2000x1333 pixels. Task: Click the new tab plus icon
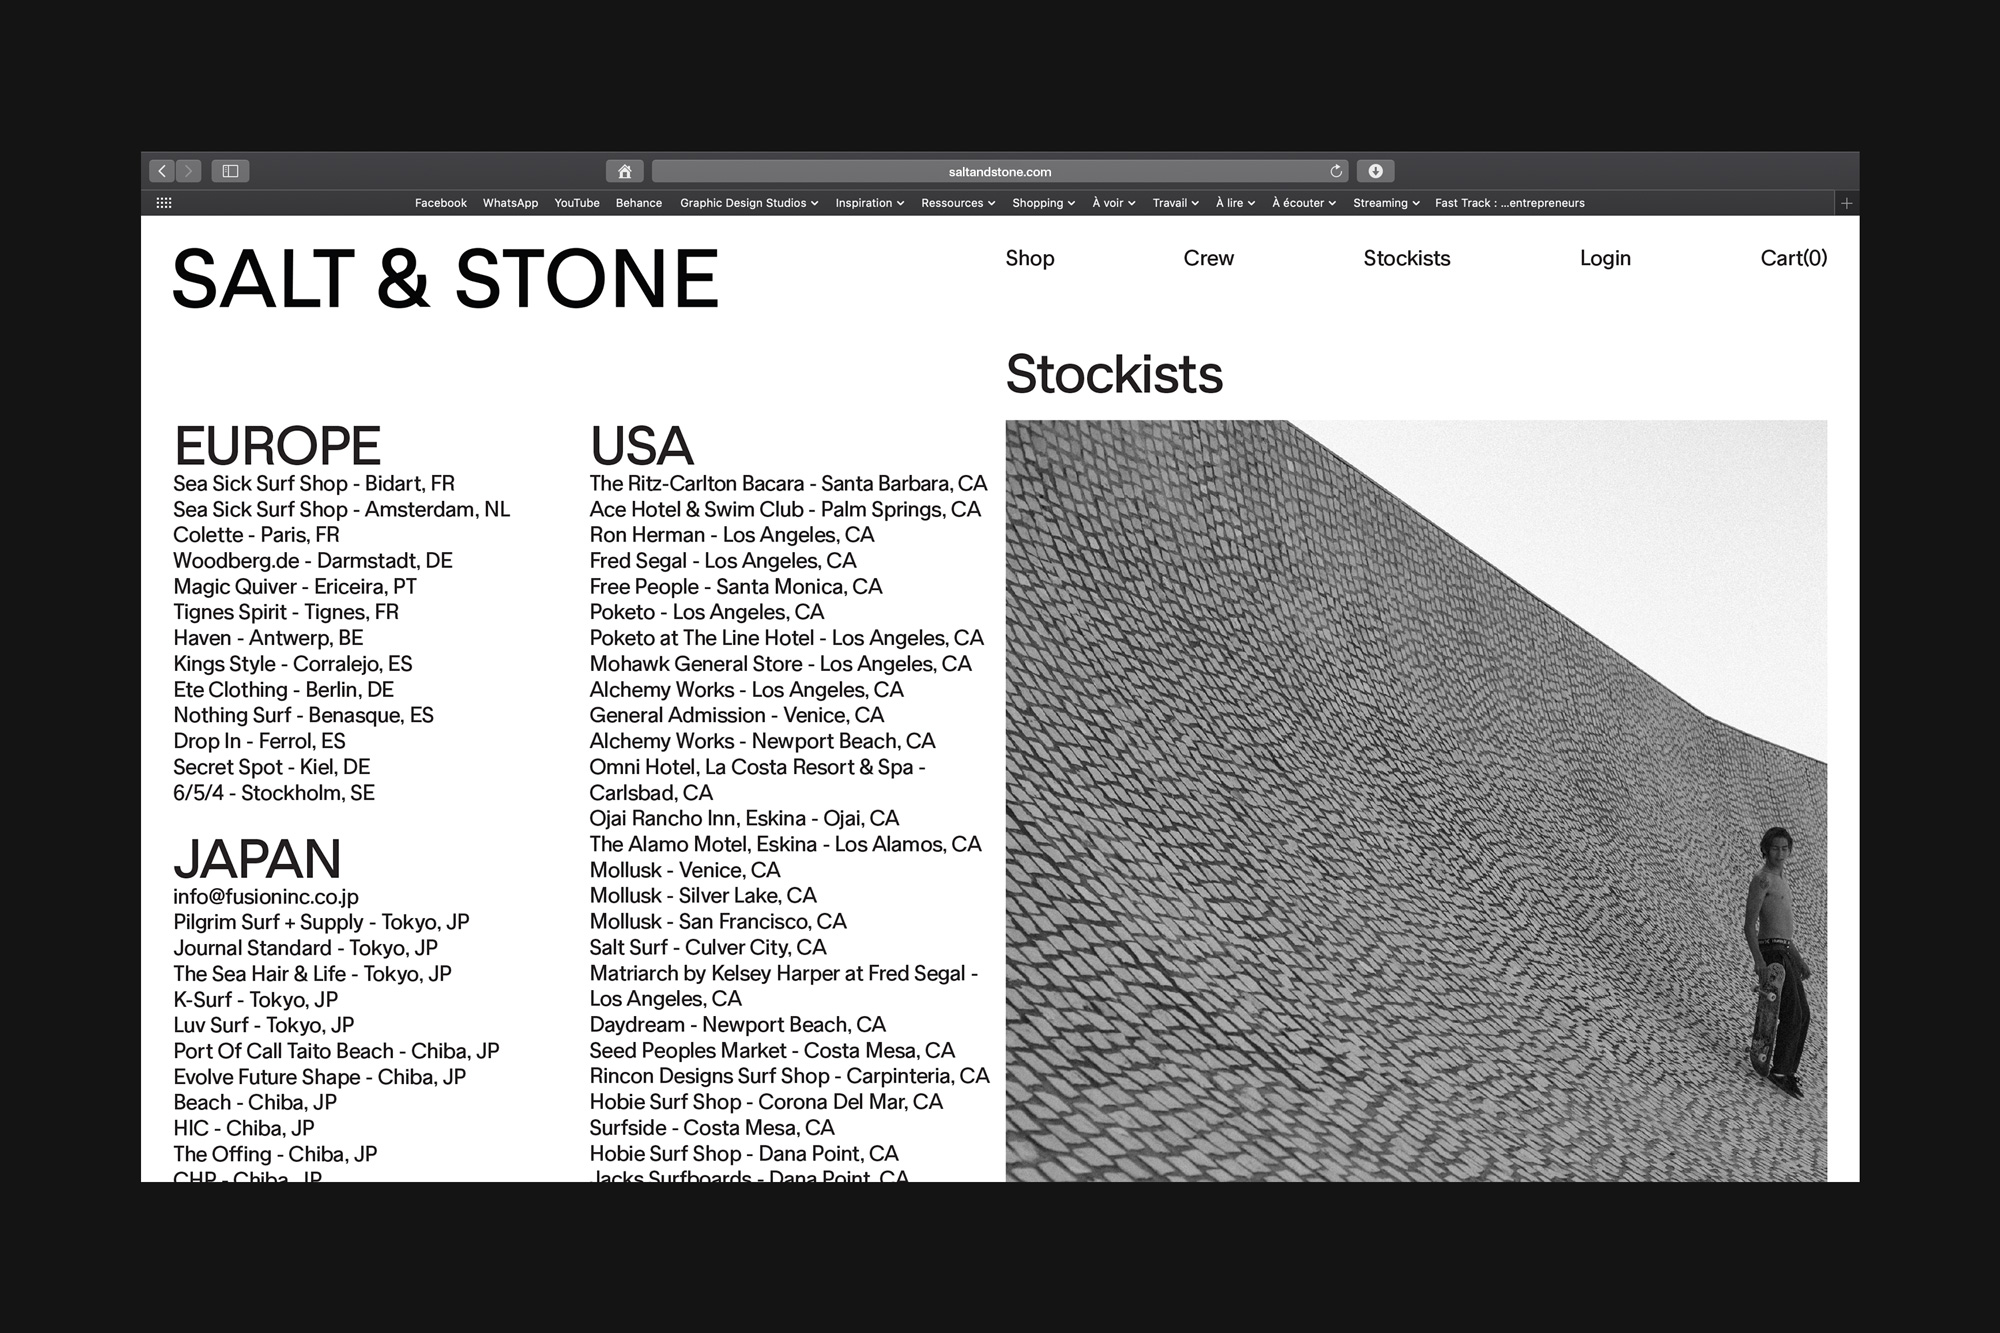click(1846, 203)
